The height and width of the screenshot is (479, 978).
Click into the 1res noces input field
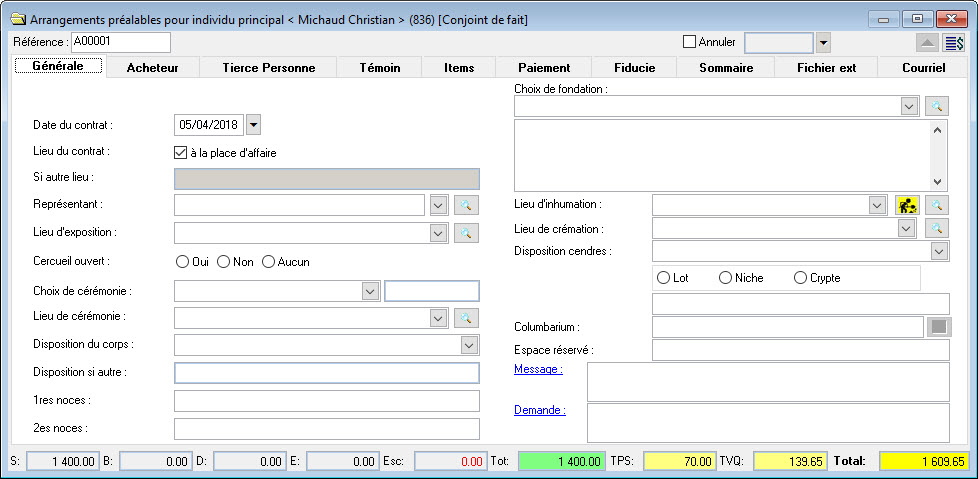coord(326,401)
